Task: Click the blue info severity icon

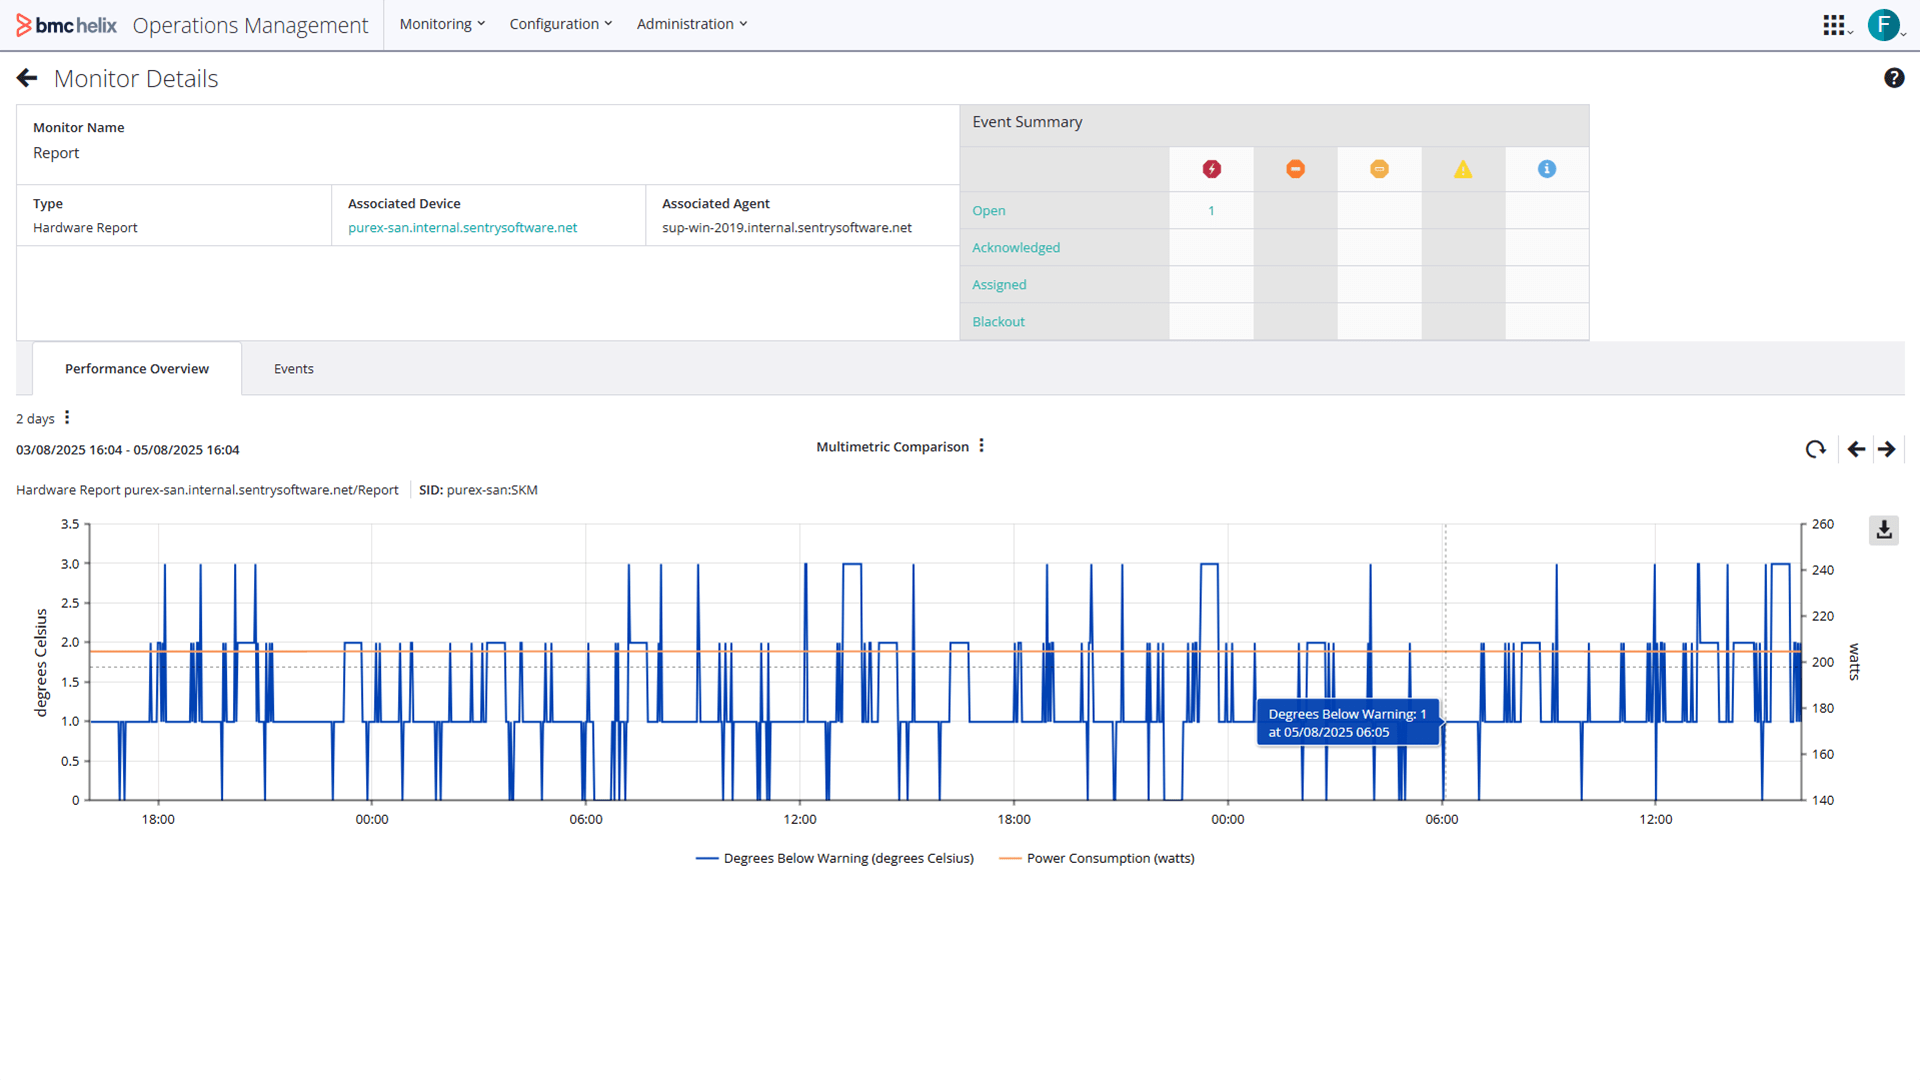Action: [1546, 169]
